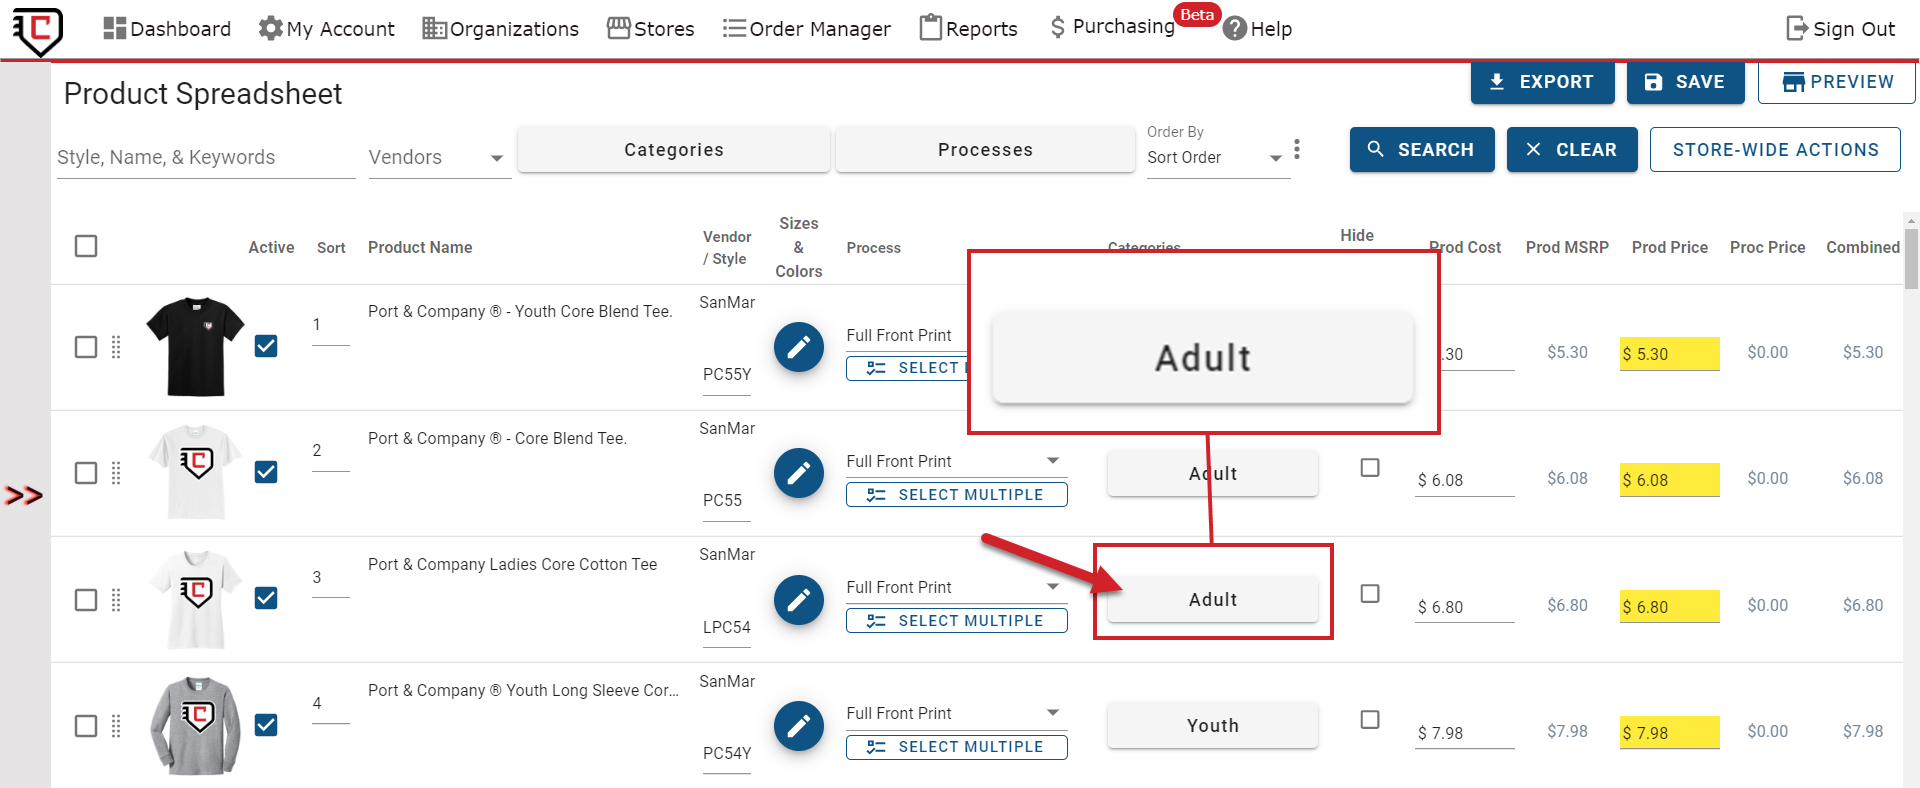1920x788 pixels.
Task: Open the Processes filter
Action: [x=985, y=150]
